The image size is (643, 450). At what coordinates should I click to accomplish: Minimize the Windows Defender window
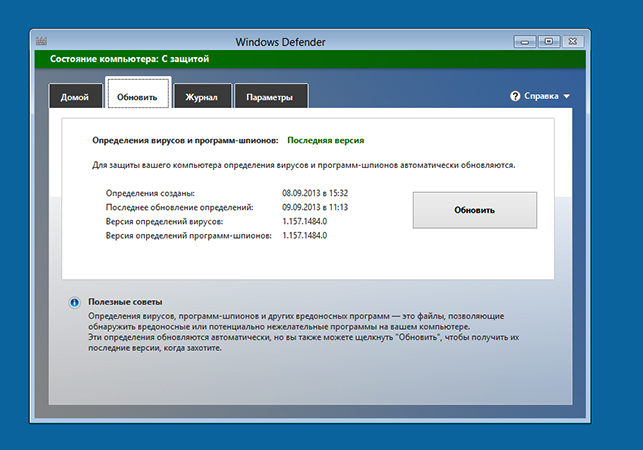point(524,42)
